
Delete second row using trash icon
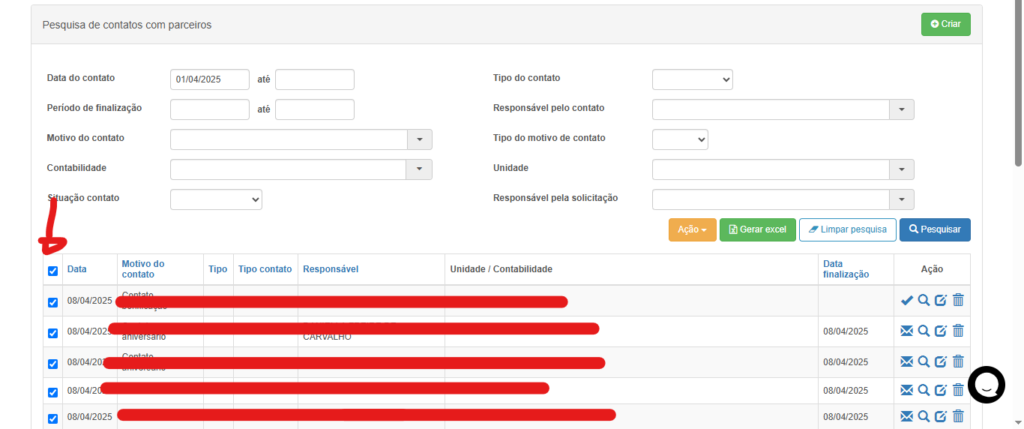[x=958, y=331]
